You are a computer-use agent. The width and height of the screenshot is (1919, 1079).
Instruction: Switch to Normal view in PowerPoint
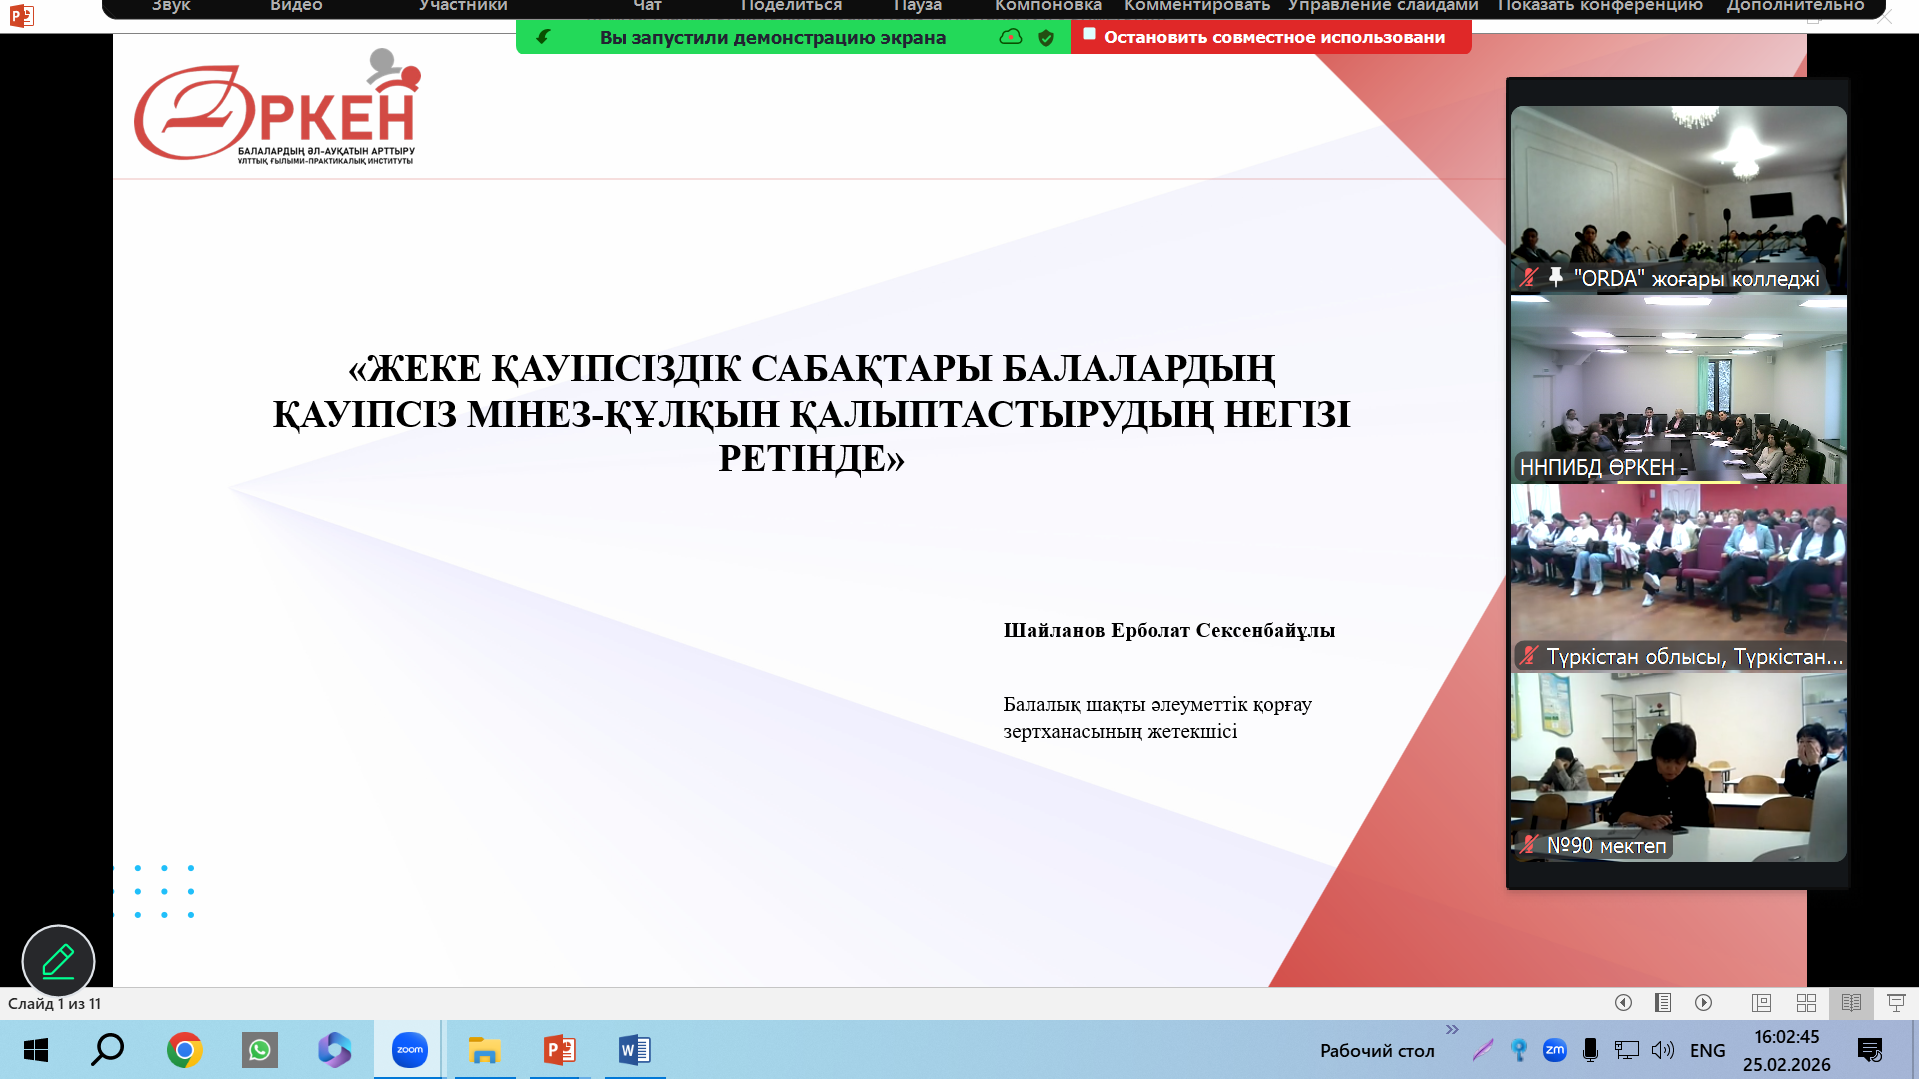pos(1761,1003)
